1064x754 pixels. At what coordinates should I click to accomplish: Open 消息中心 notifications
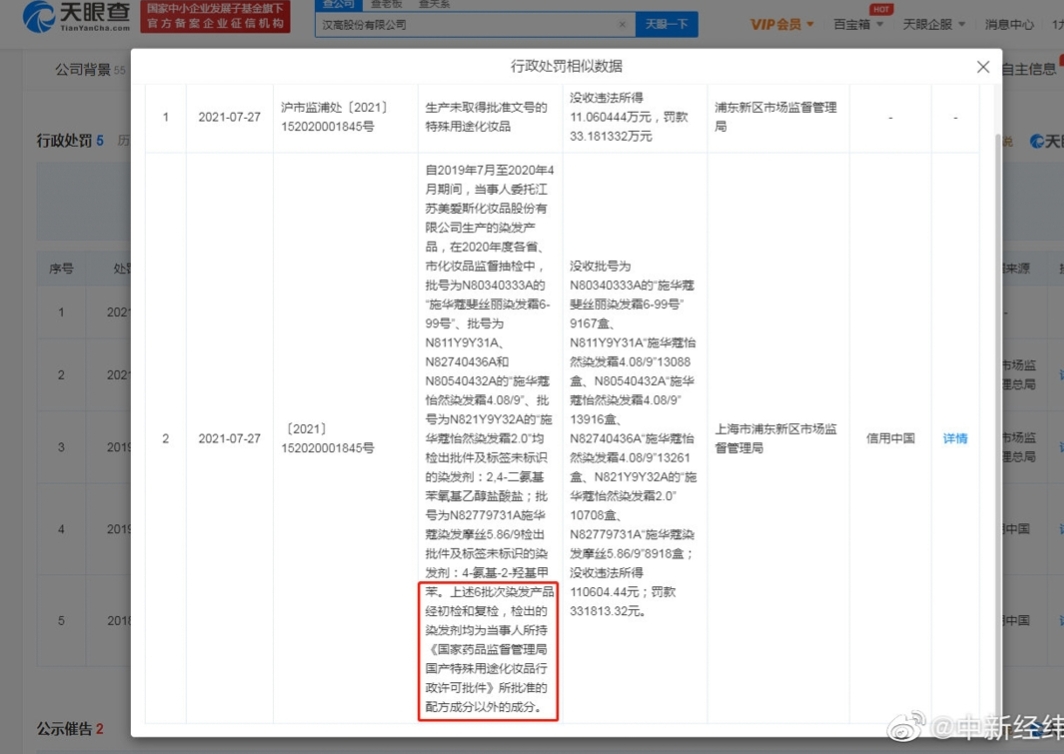1008,24
